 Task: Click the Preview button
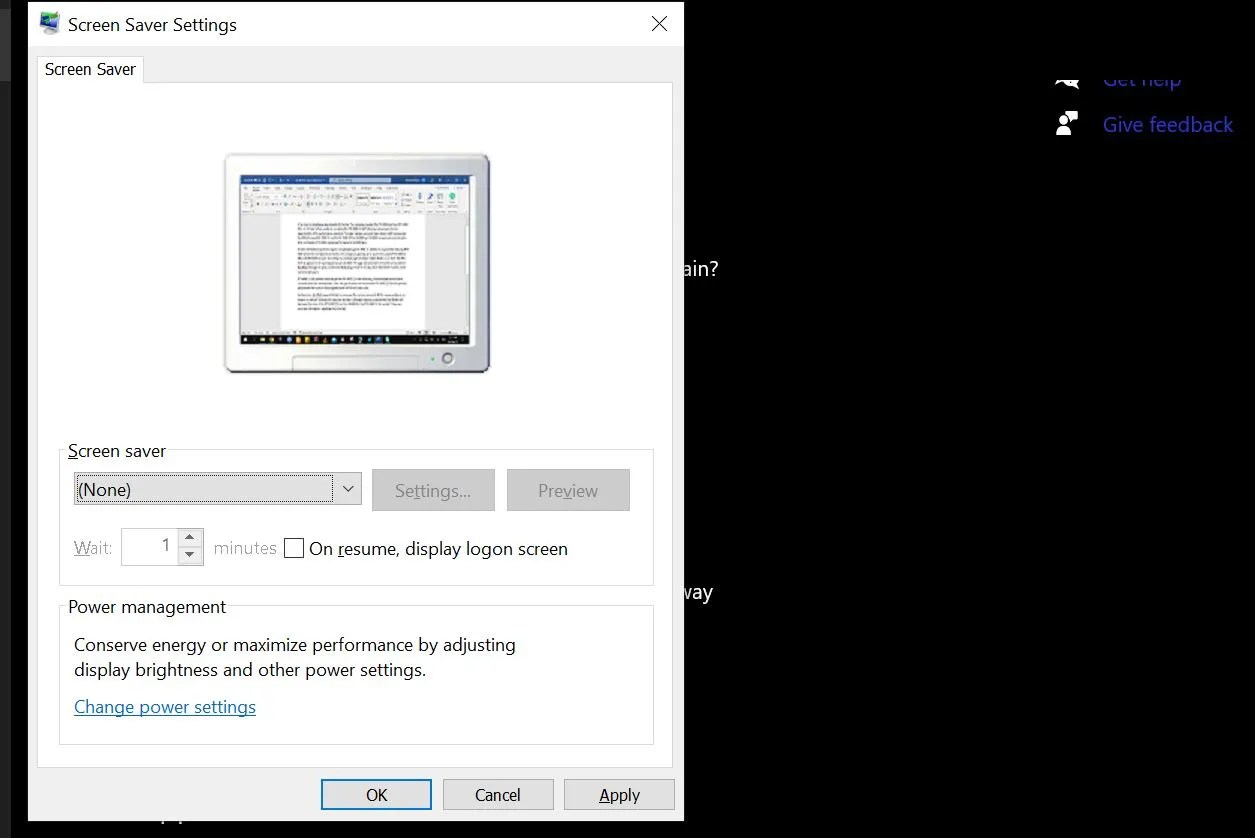567,490
